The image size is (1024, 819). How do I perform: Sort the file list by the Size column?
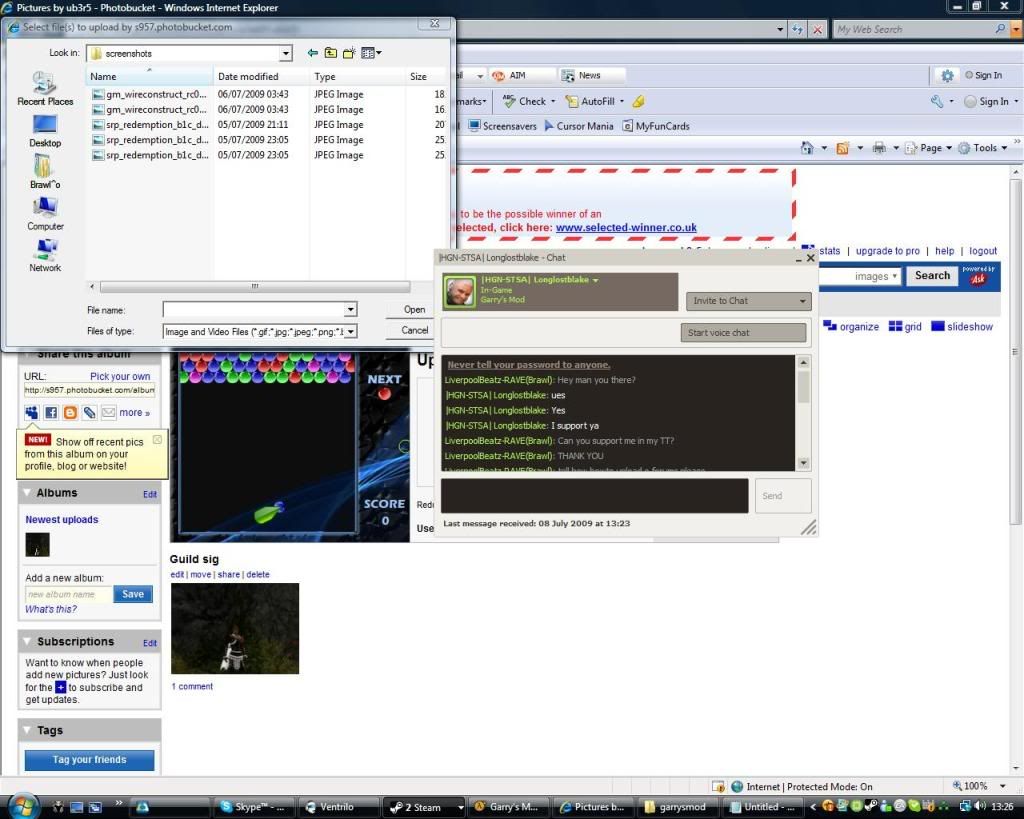pyautogui.click(x=426, y=76)
